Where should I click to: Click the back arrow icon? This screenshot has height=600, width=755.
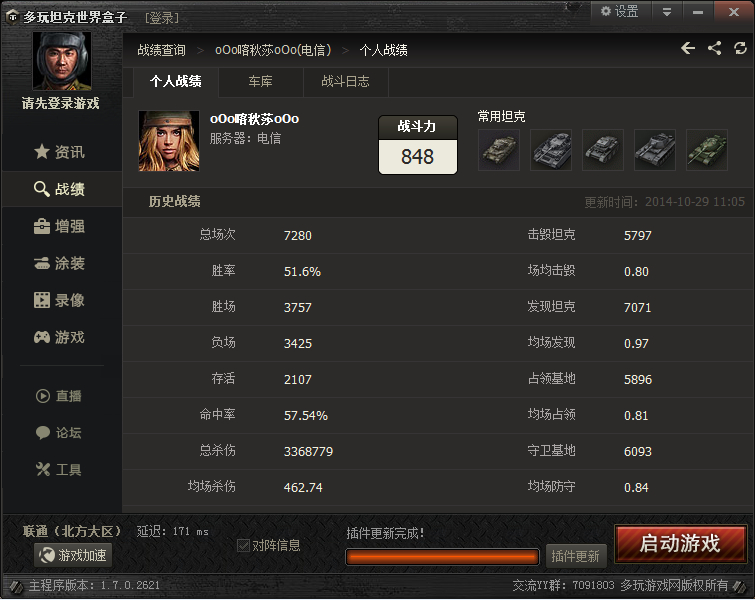[x=688, y=48]
